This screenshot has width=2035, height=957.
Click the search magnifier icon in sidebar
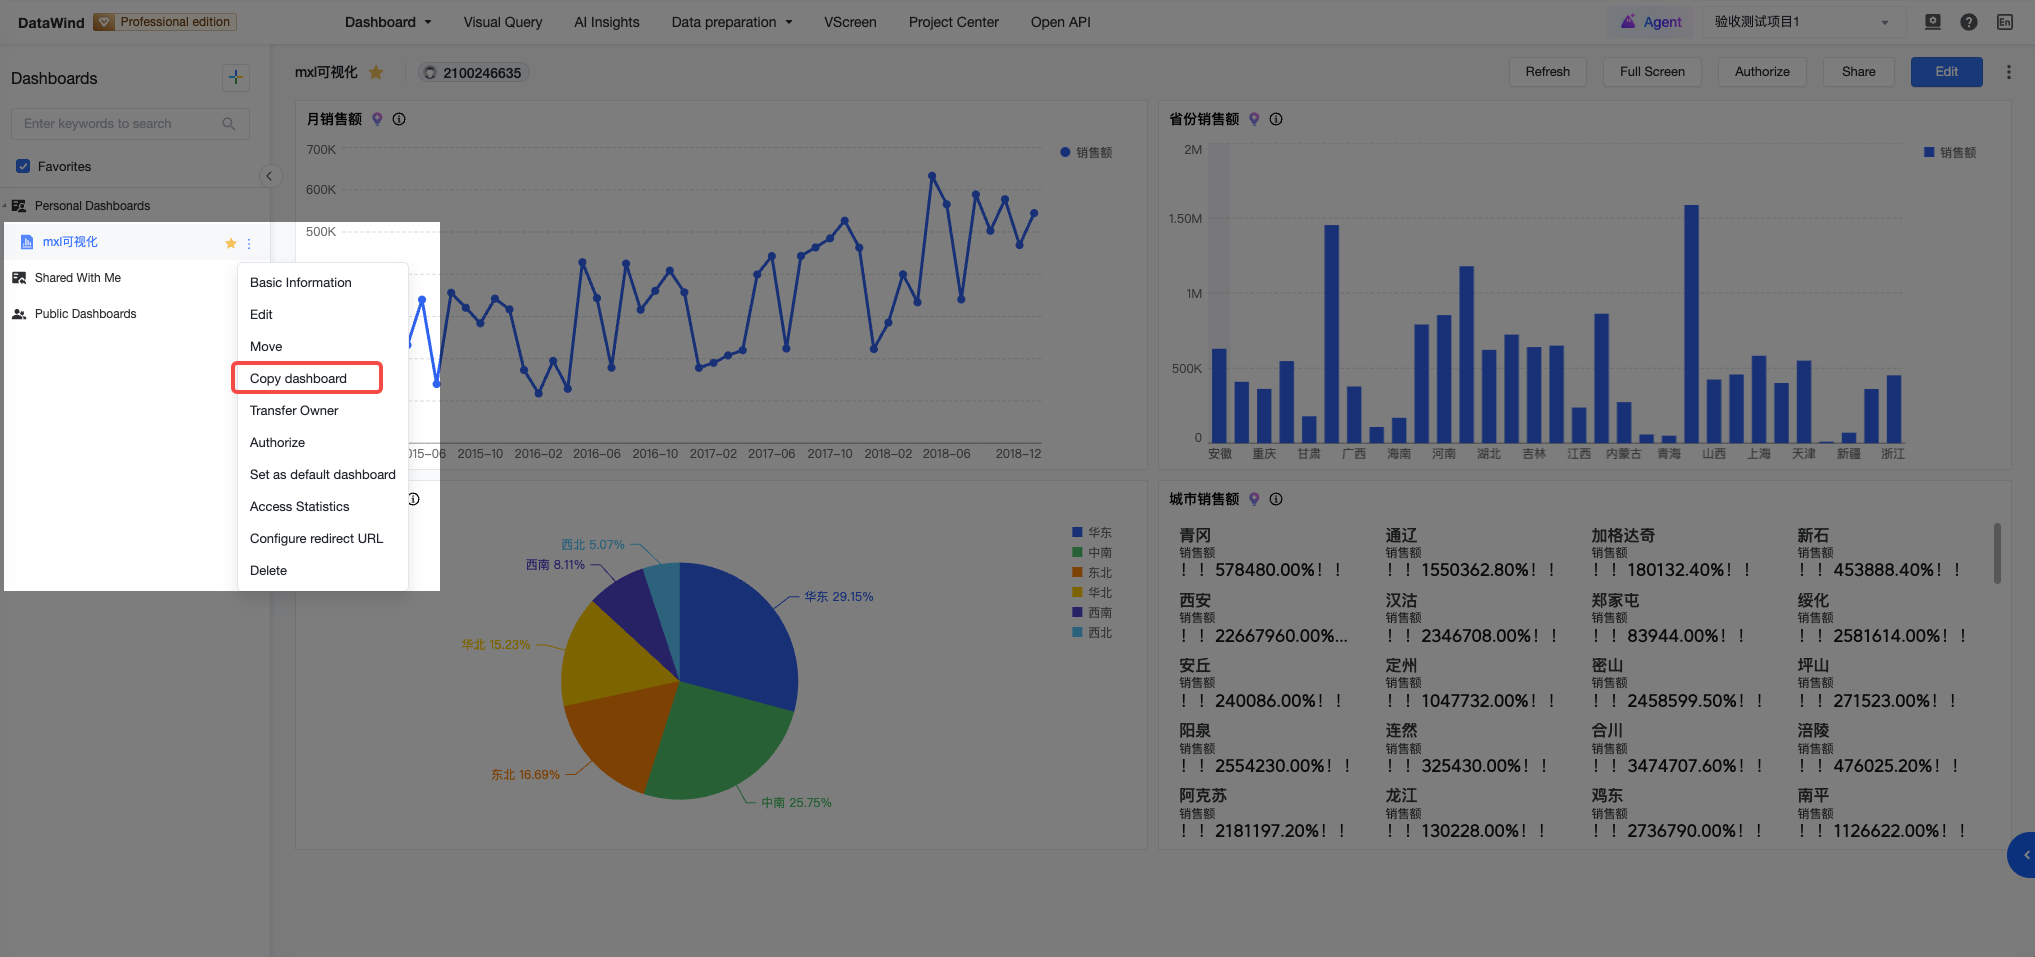[229, 124]
